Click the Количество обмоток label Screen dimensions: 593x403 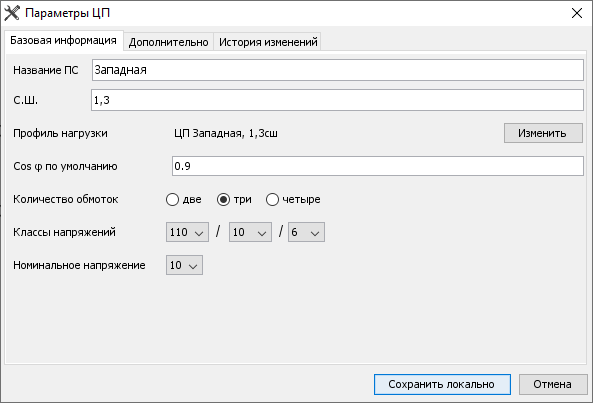click(66, 199)
